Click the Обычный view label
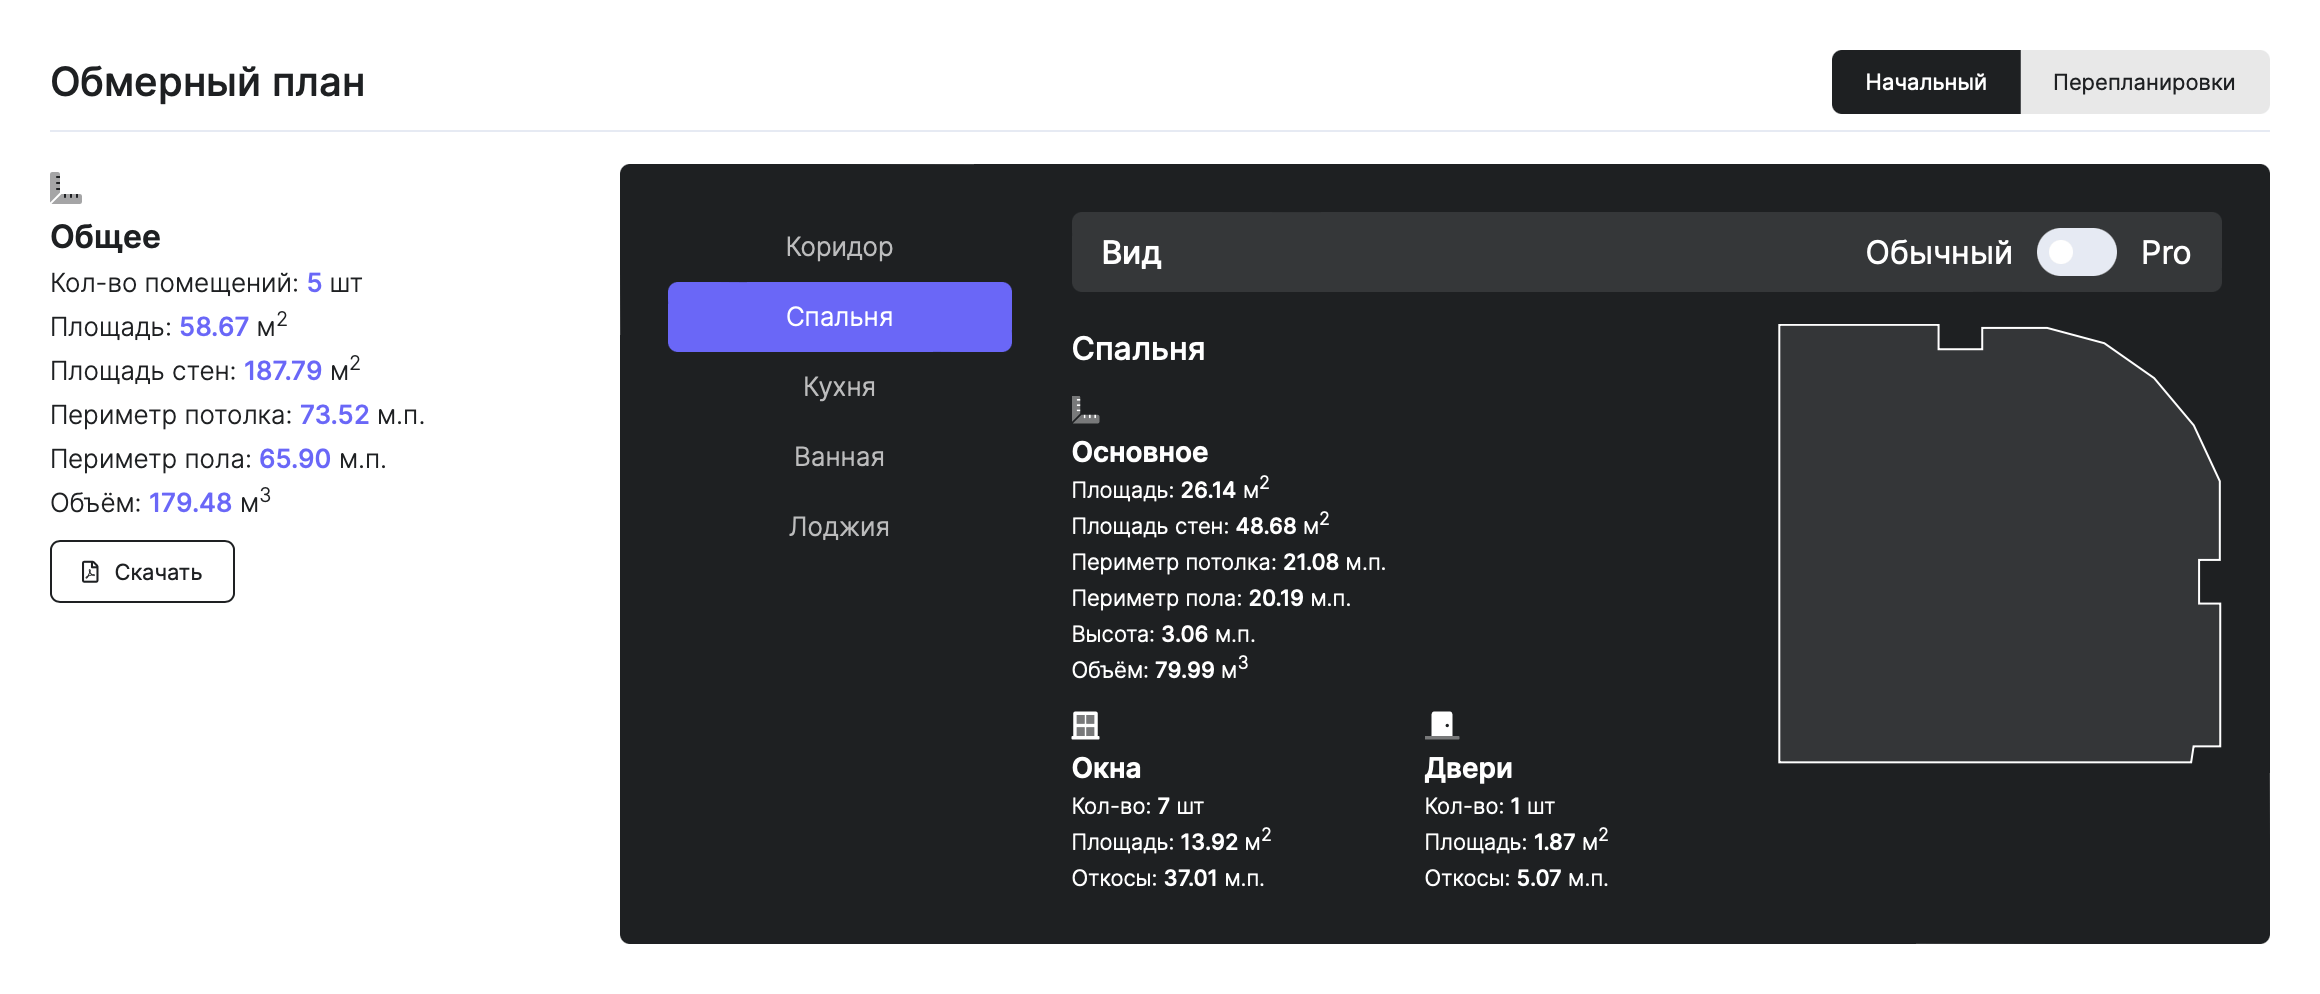The height and width of the screenshot is (994, 2320). 1938,253
